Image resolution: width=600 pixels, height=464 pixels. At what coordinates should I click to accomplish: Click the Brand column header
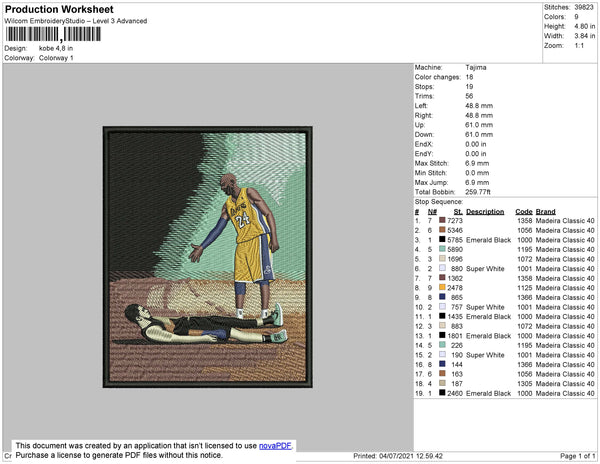[545, 212]
